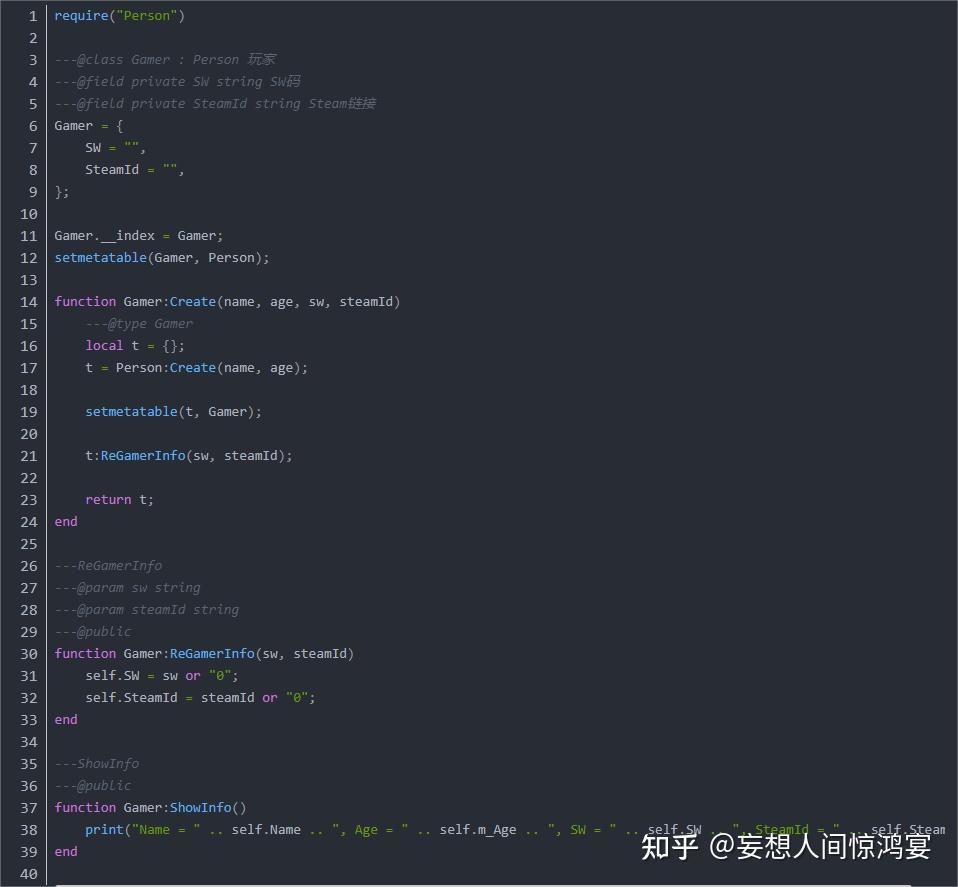Click the print("Name = " ...) statement on line 38
958x887 pixels.
pos(515,830)
